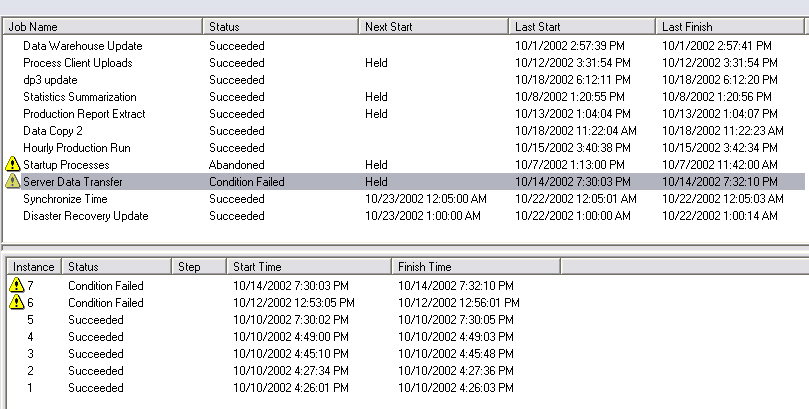This screenshot has height=409, width=809.
Task: Click the Step column header
Action: pos(199,267)
